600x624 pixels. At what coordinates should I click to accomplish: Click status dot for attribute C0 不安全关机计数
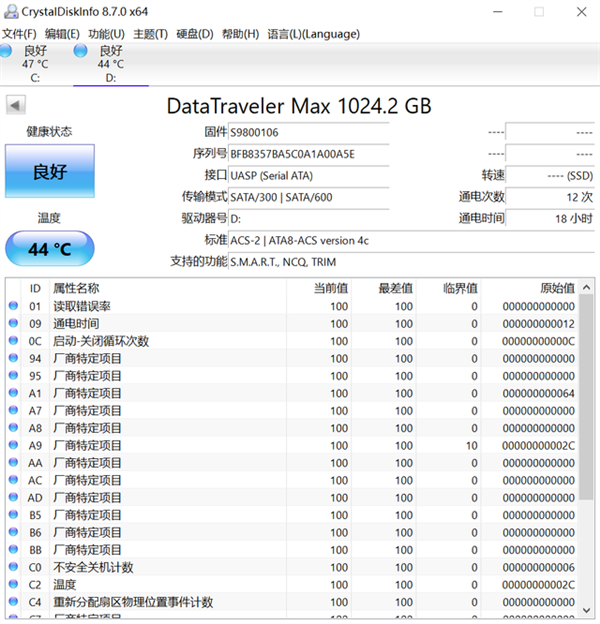[x=14, y=567]
